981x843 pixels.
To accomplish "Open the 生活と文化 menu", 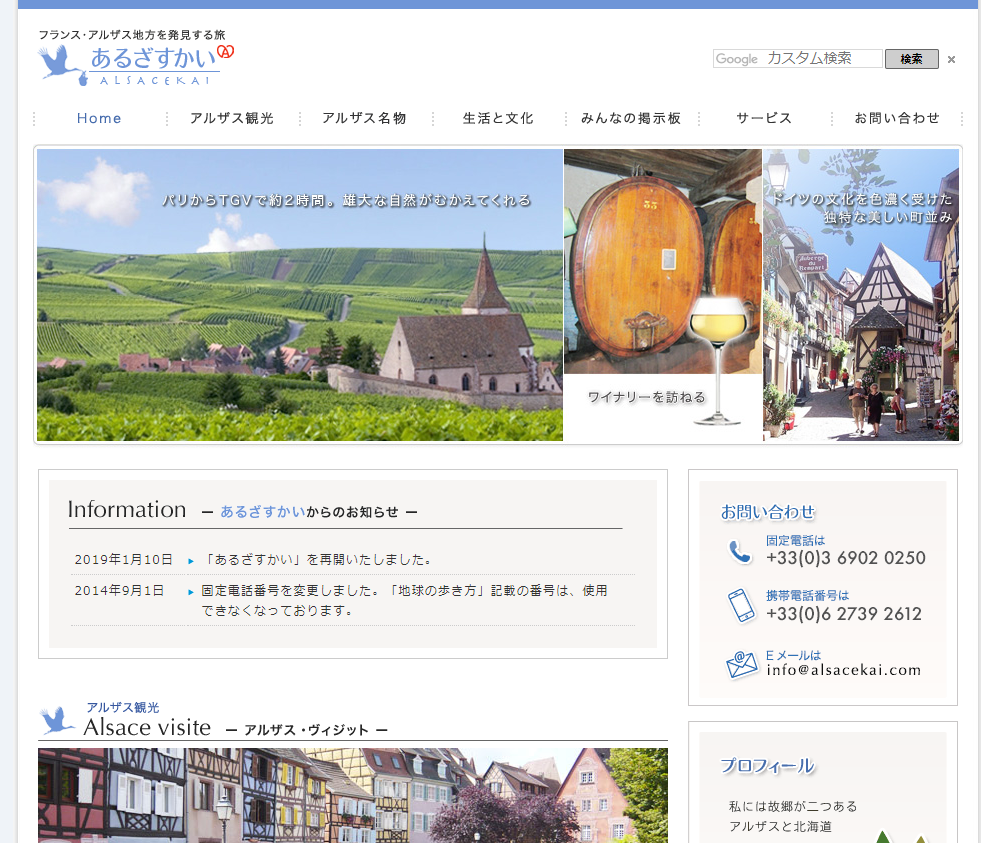I will point(498,118).
